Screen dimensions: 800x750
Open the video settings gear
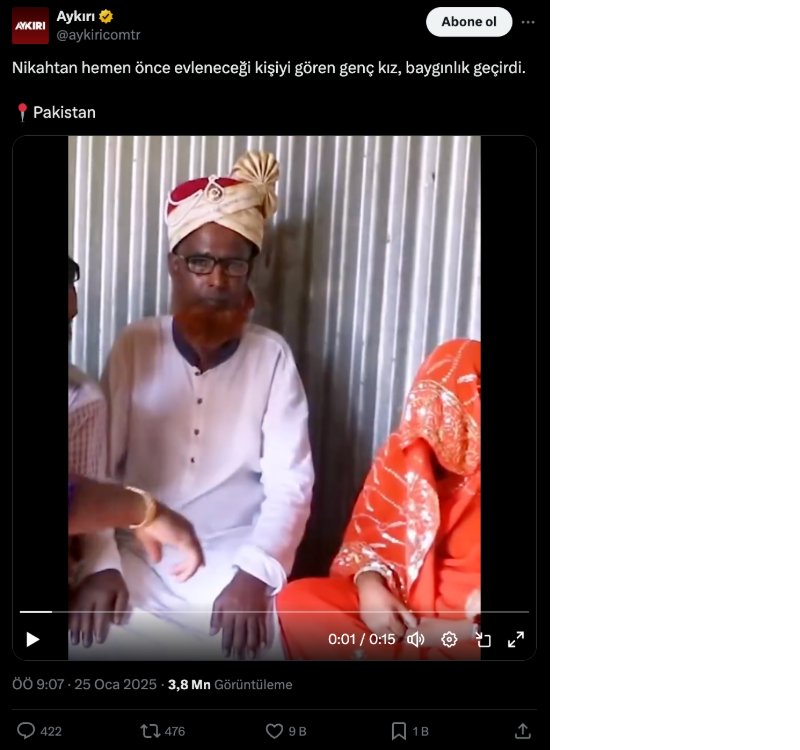tap(449, 639)
